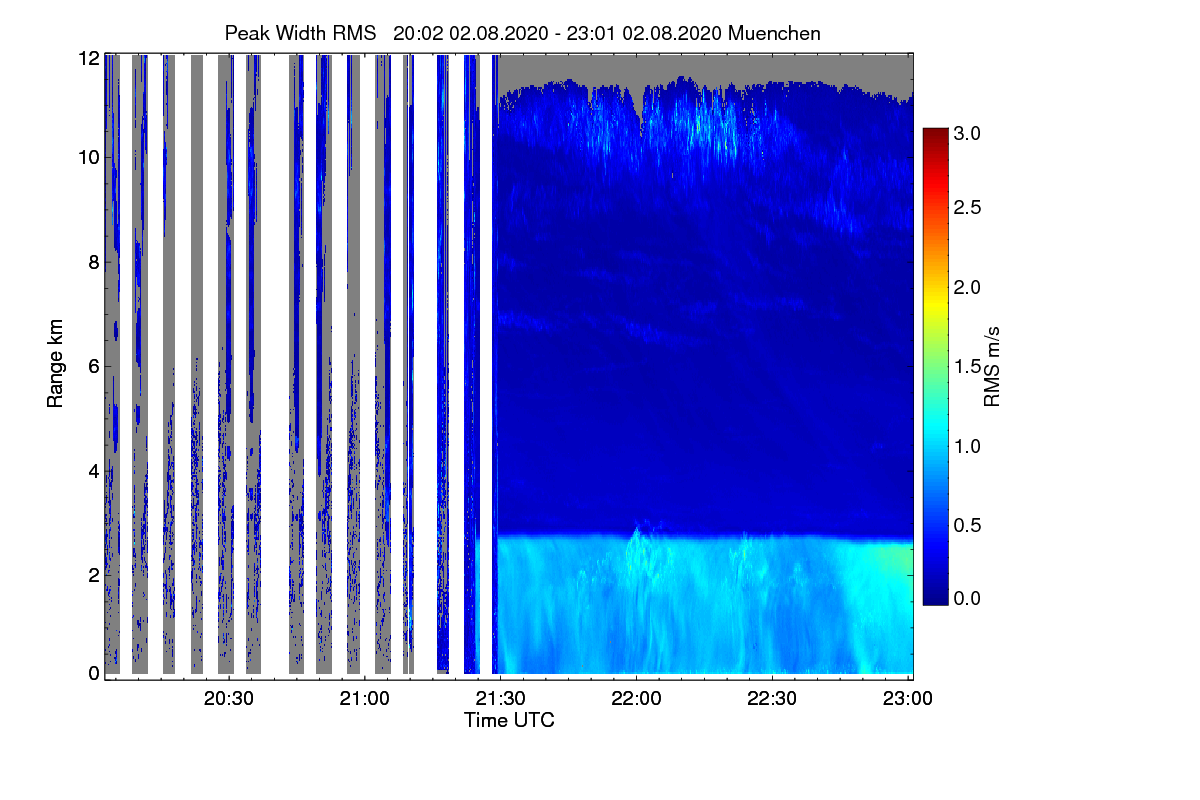The height and width of the screenshot is (800, 1200).
Task: Click the colorbar value 1.0
Action: click(967, 445)
